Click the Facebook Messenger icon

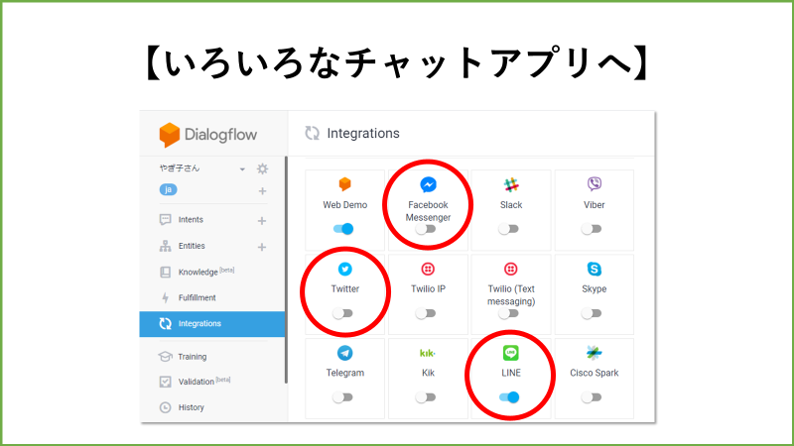click(428, 185)
